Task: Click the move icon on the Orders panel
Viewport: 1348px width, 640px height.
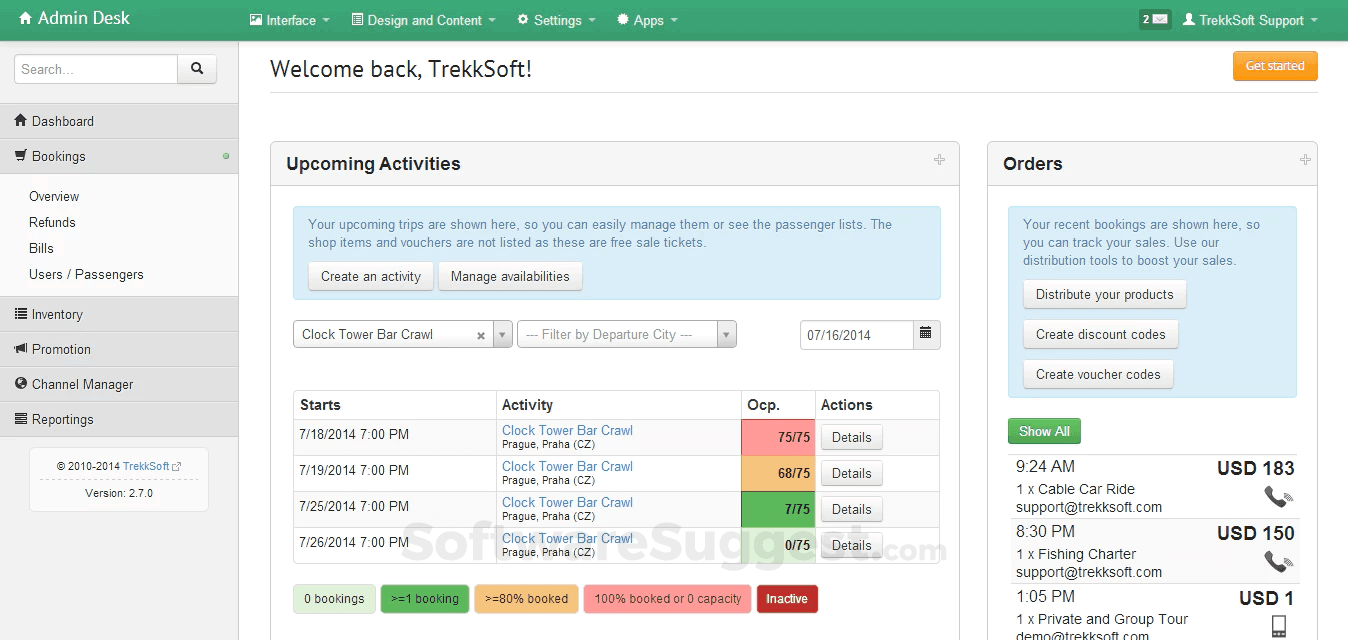Action: pyautogui.click(x=1305, y=159)
